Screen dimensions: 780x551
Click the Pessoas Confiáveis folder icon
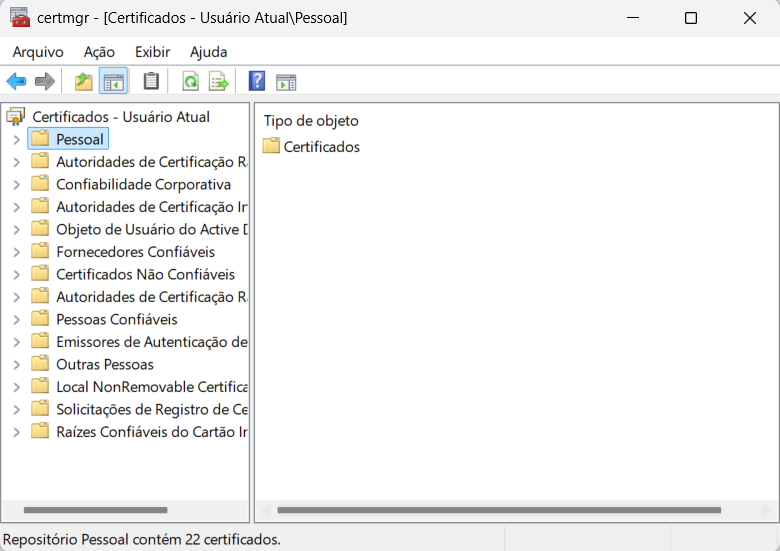point(40,318)
